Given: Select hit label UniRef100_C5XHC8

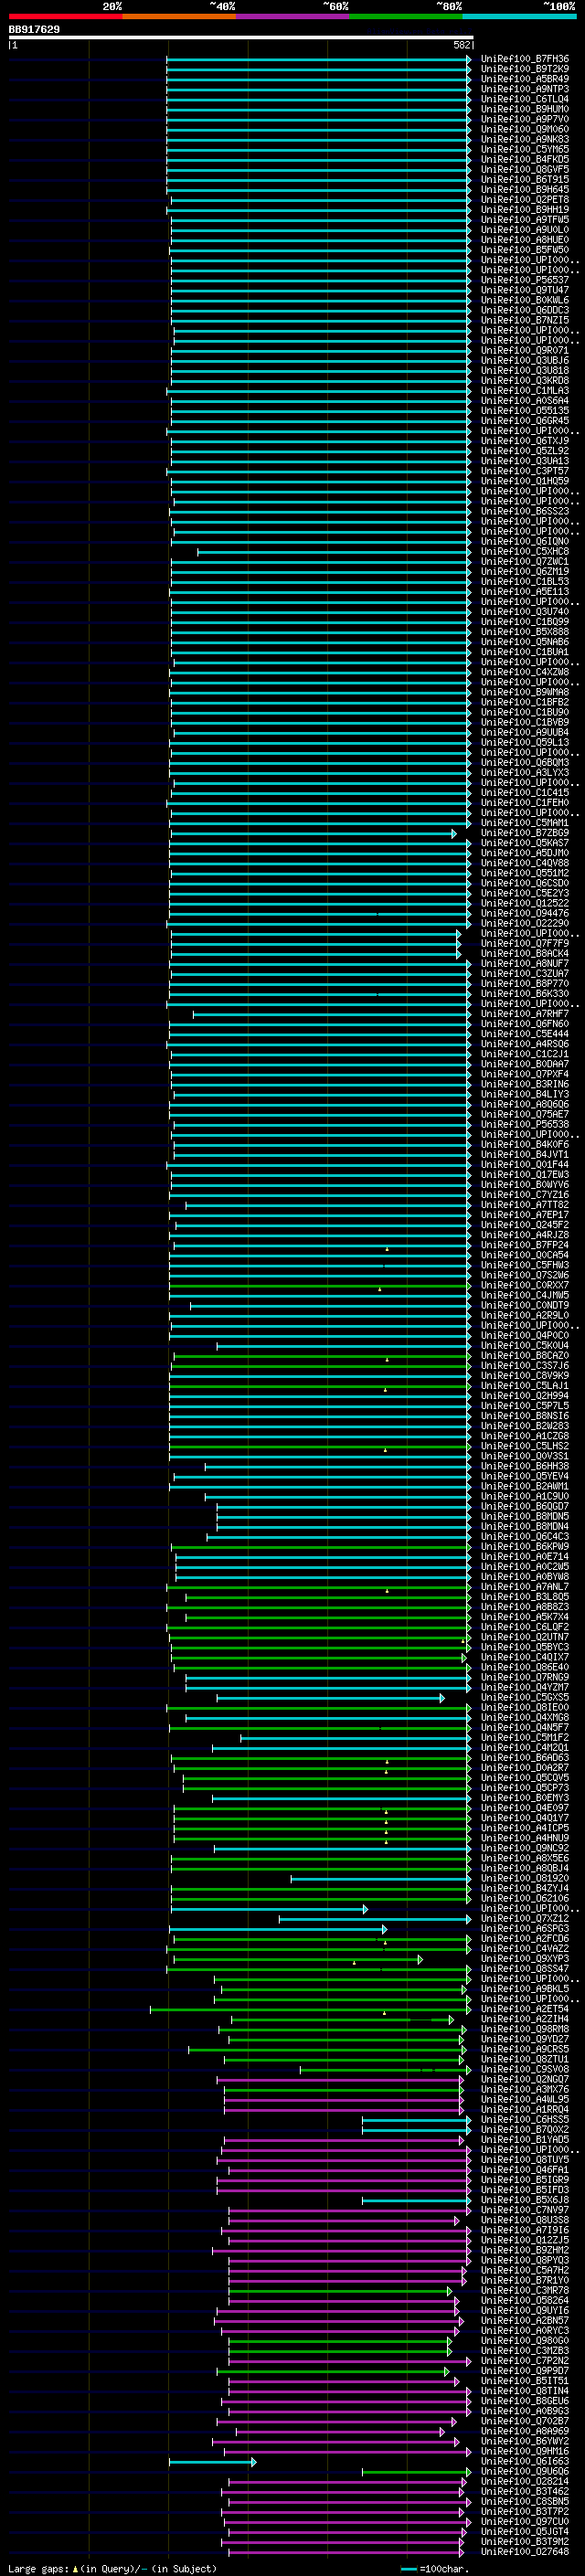Looking at the screenshot, I should pyautogui.click(x=525, y=551).
